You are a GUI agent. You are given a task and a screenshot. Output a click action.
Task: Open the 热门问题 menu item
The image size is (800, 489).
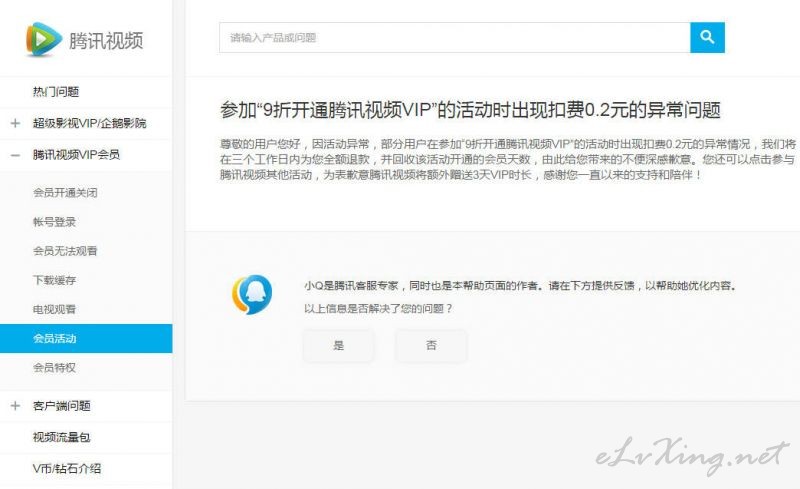(x=56, y=92)
